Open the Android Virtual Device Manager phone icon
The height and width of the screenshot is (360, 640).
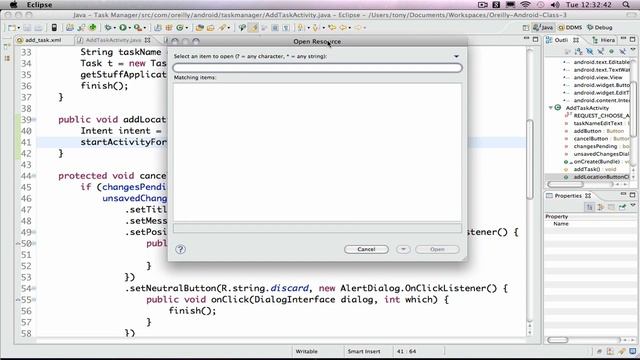(x=54, y=28)
